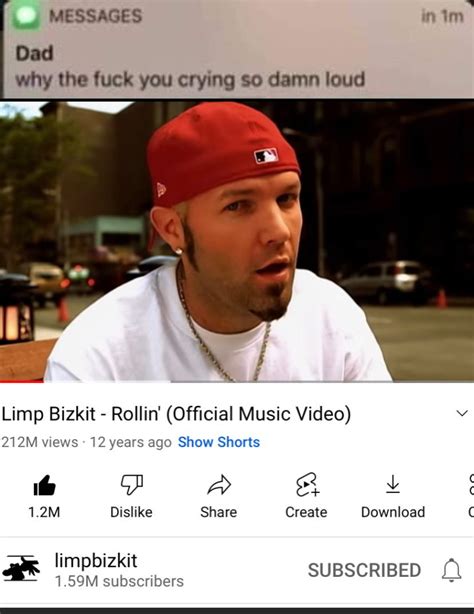Viewport: 474px width, 614px height.
Task: Expand the video description chevron
Action: click(x=462, y=414)
